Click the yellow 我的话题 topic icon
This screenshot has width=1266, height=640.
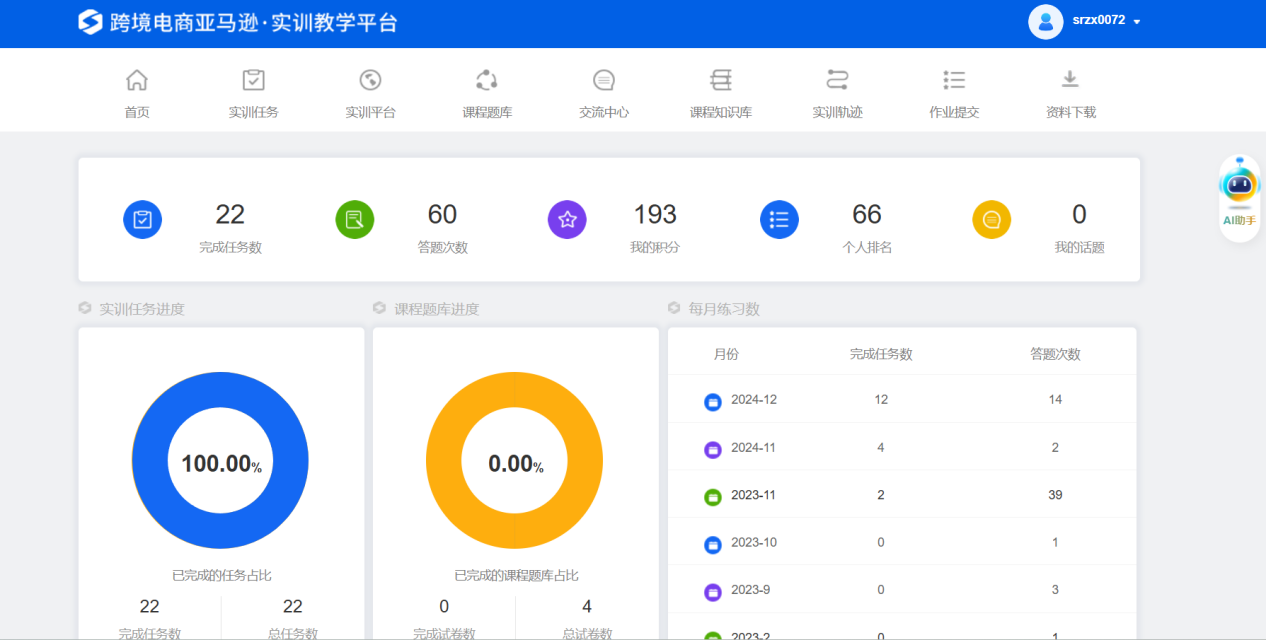tap(991, 220)
